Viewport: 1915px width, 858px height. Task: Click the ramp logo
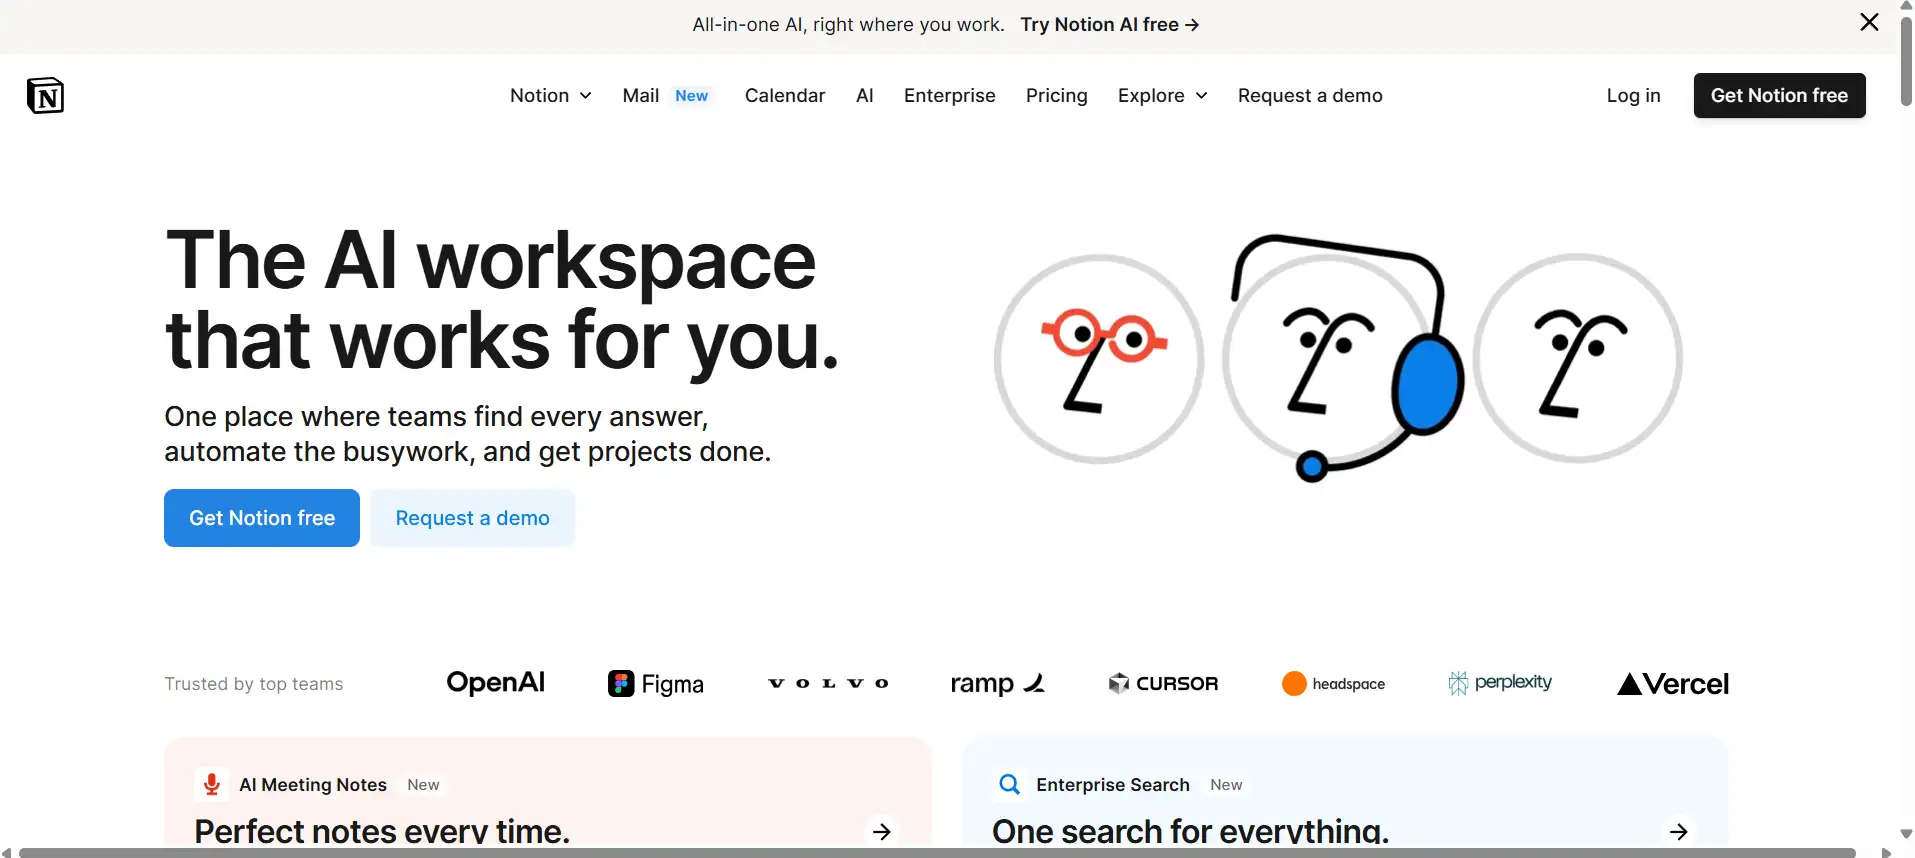tap(997, 684)
